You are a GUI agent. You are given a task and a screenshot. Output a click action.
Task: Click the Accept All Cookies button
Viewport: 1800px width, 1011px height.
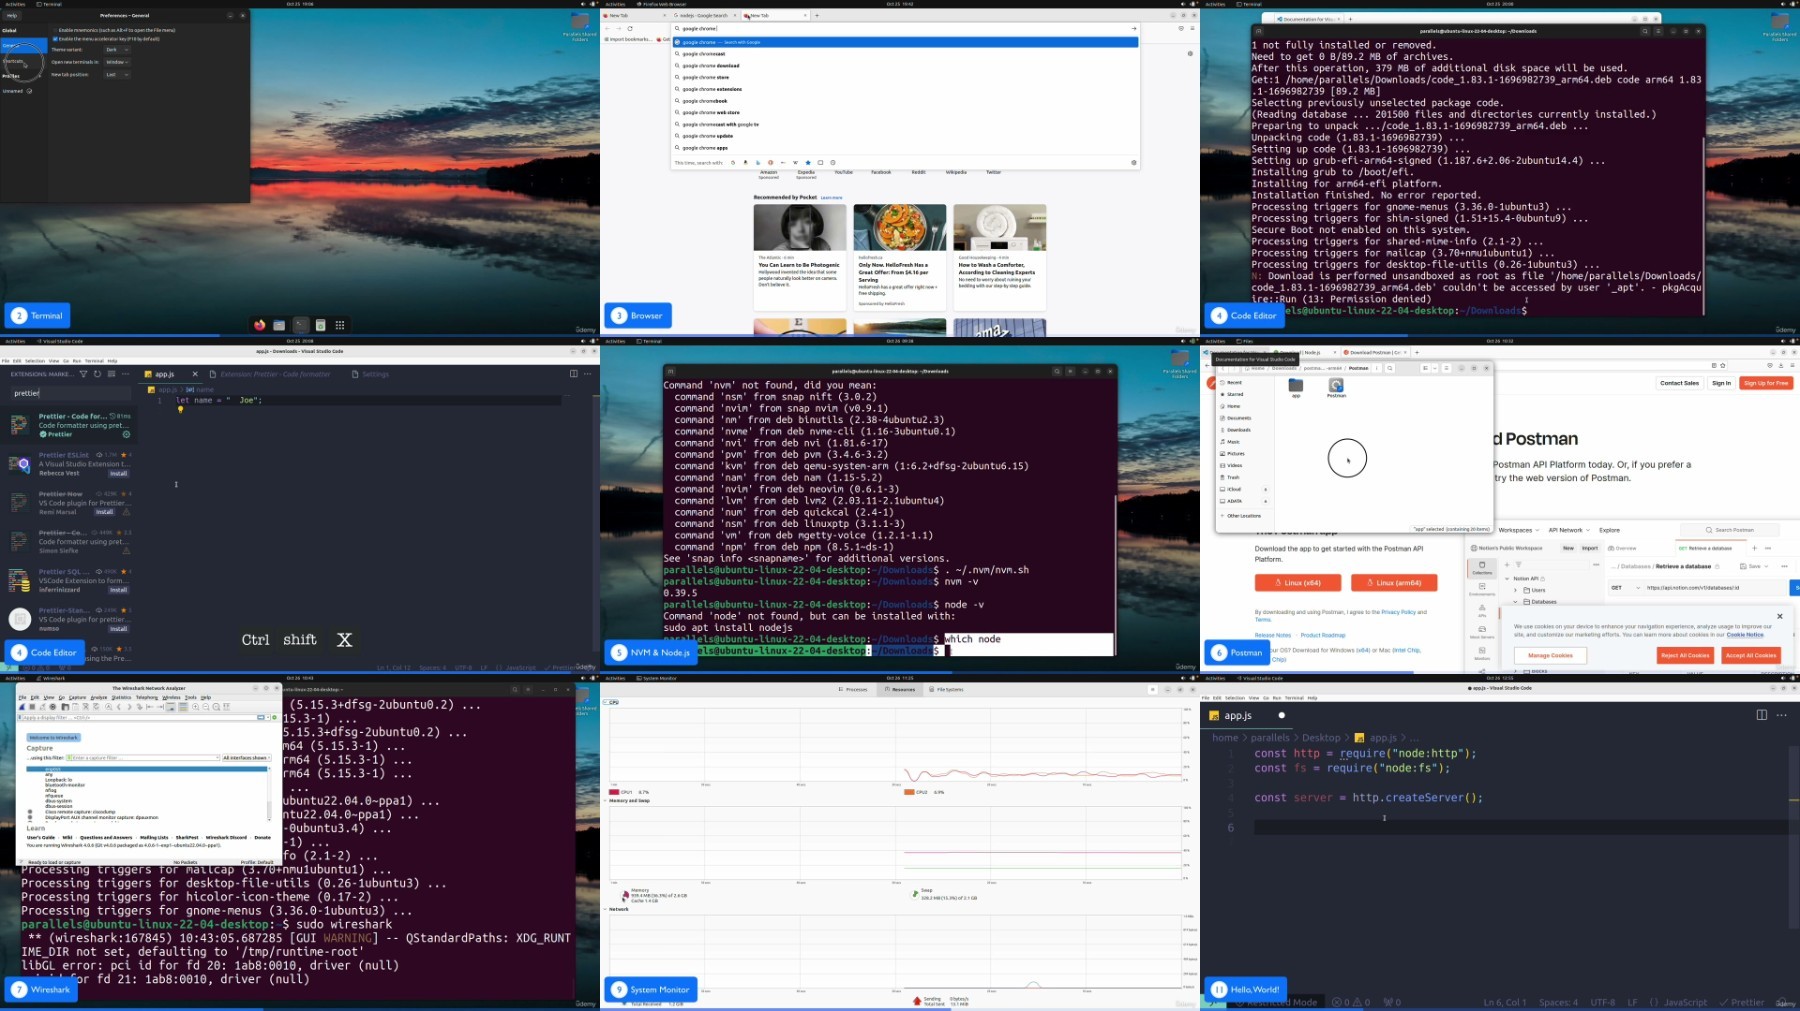(x=1750, y=655)
